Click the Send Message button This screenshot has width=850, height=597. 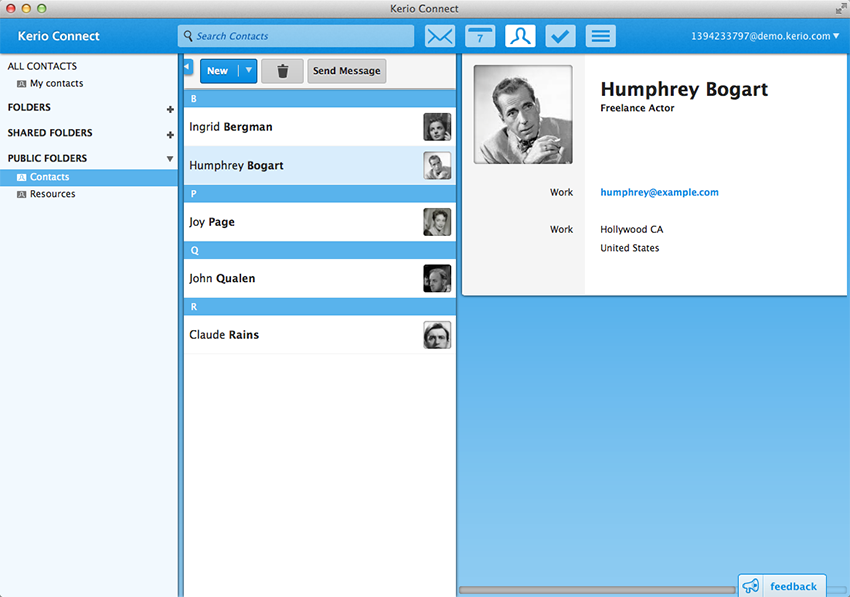pos(346,71)
